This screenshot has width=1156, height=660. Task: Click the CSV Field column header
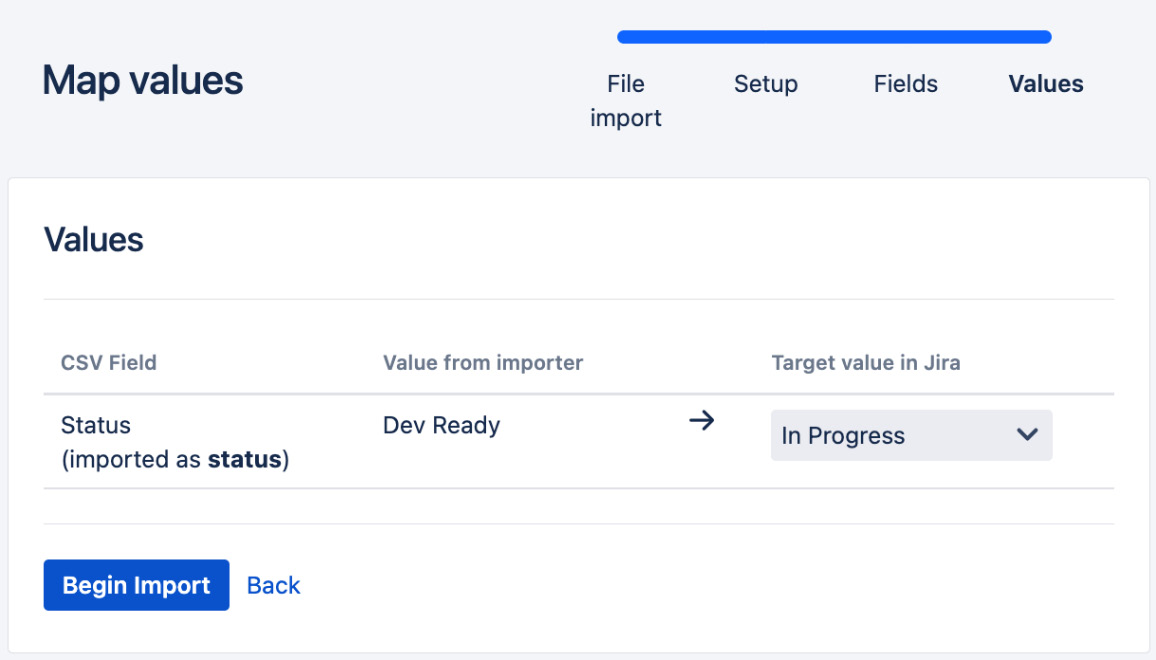[x=108, y=363]
